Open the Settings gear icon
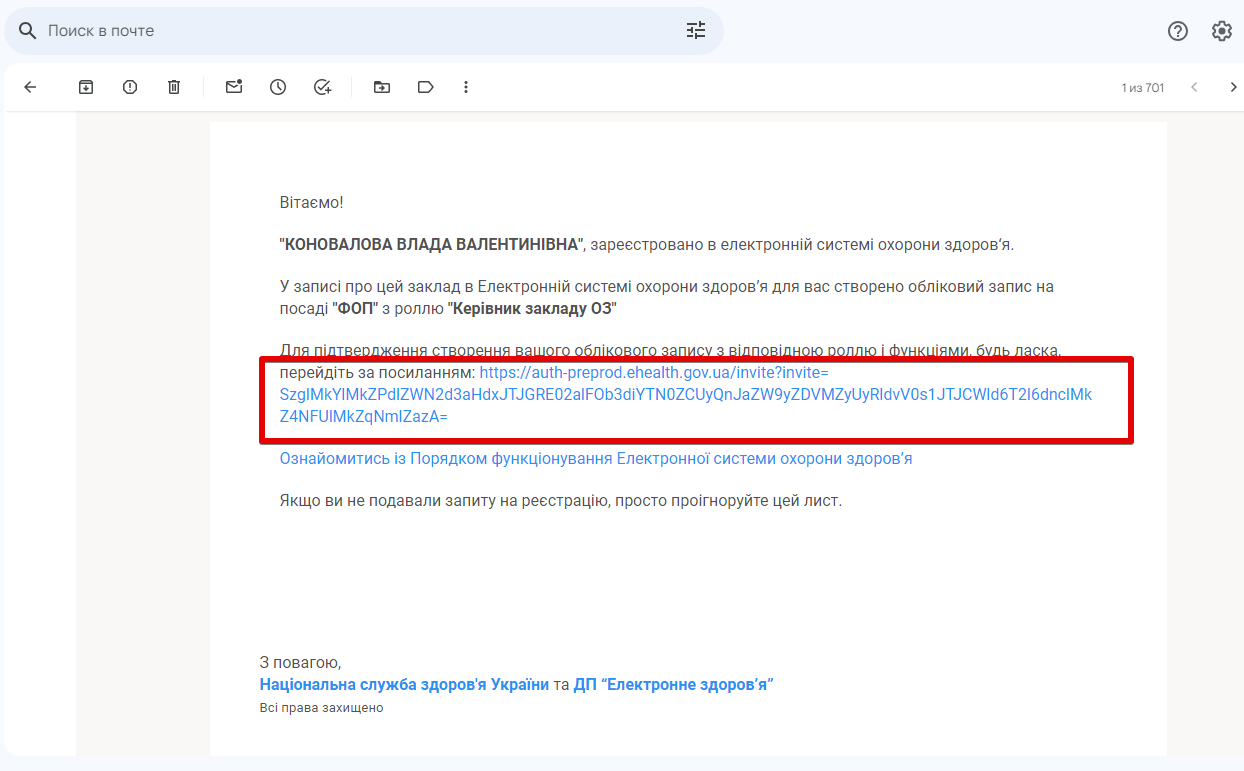This screenshot has width=1244, height=771. click(1222, 31)
